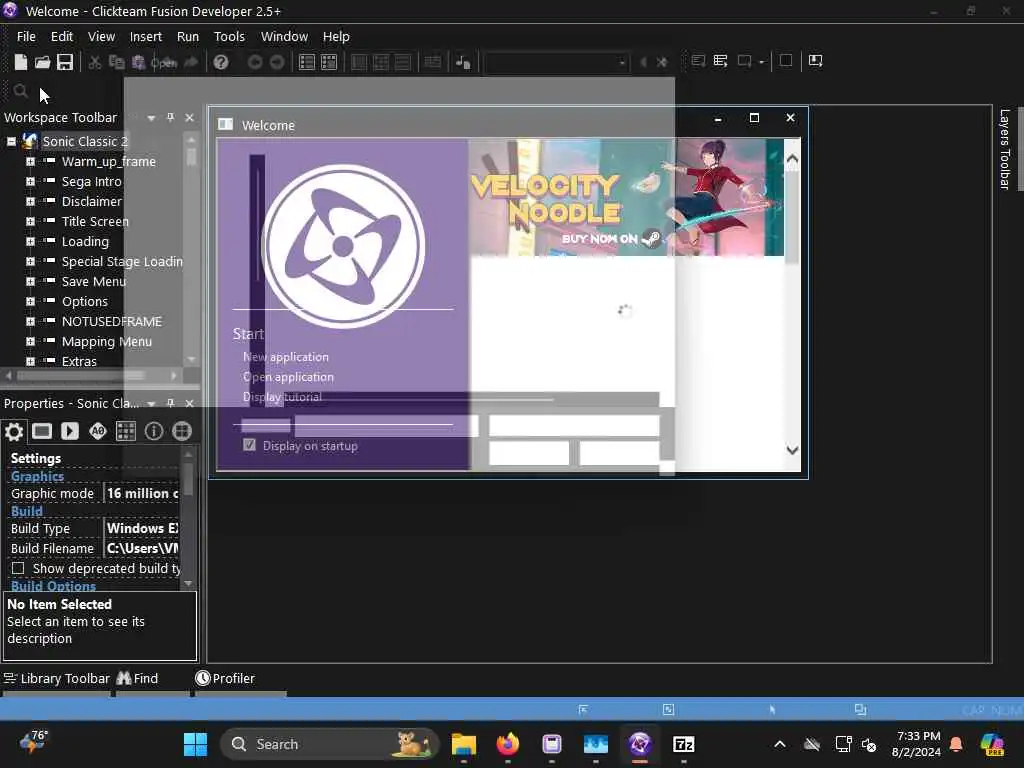Click the music note toolbar icon
The width and height of the screenshot is (1024, 768).
point(463,62)
